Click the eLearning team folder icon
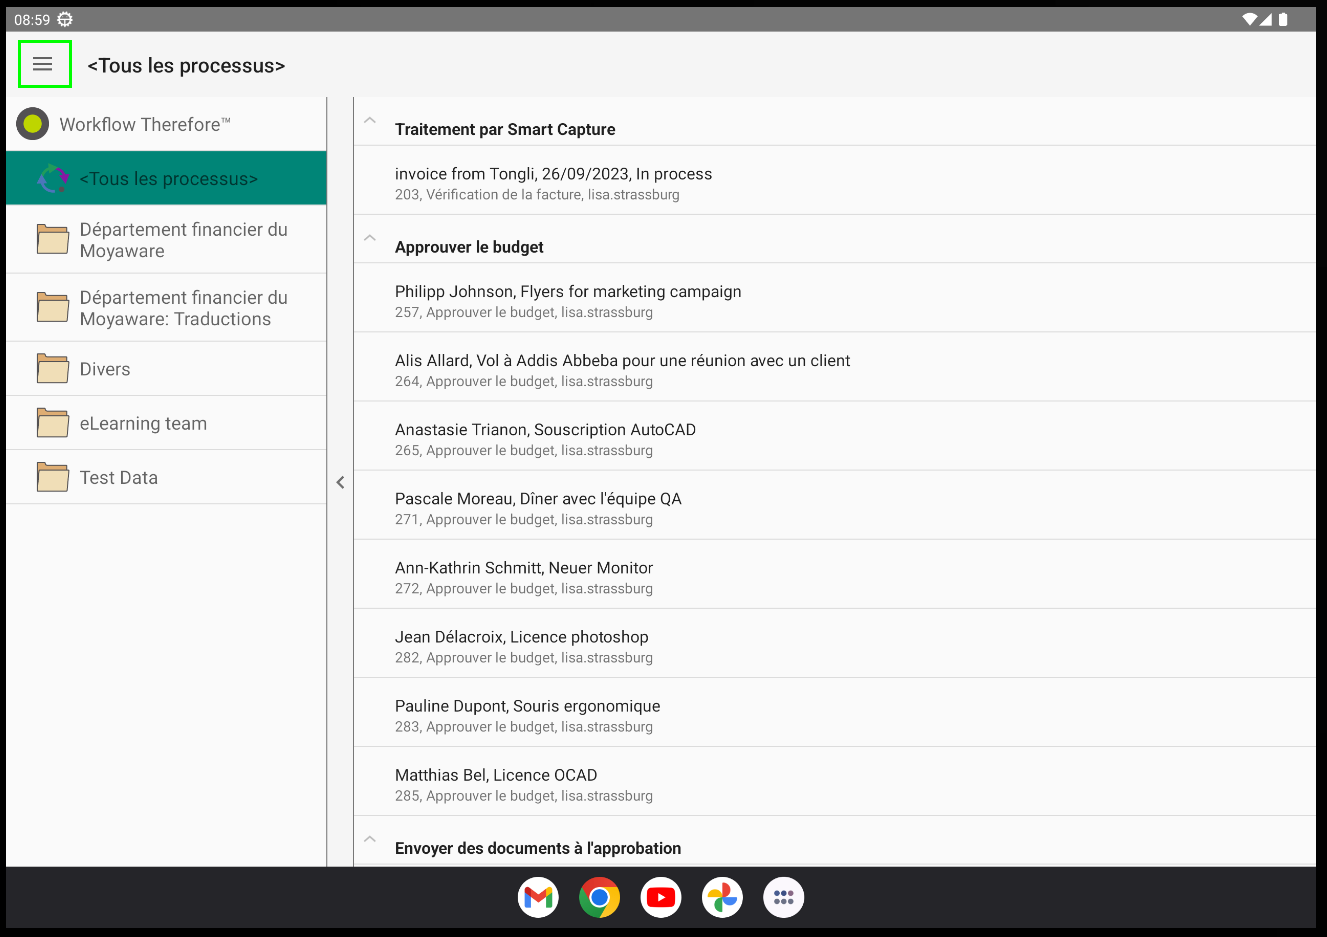The height and width of the screenshot is (937, 1327). point(53,423)
